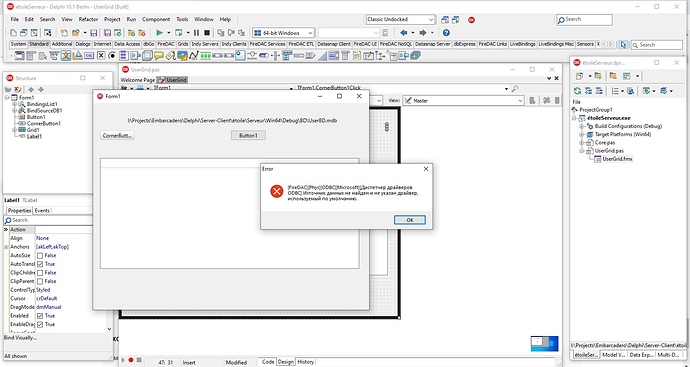Click the red desktop speed-setting icon
690x367 pixels.
[x=471, y=20]
